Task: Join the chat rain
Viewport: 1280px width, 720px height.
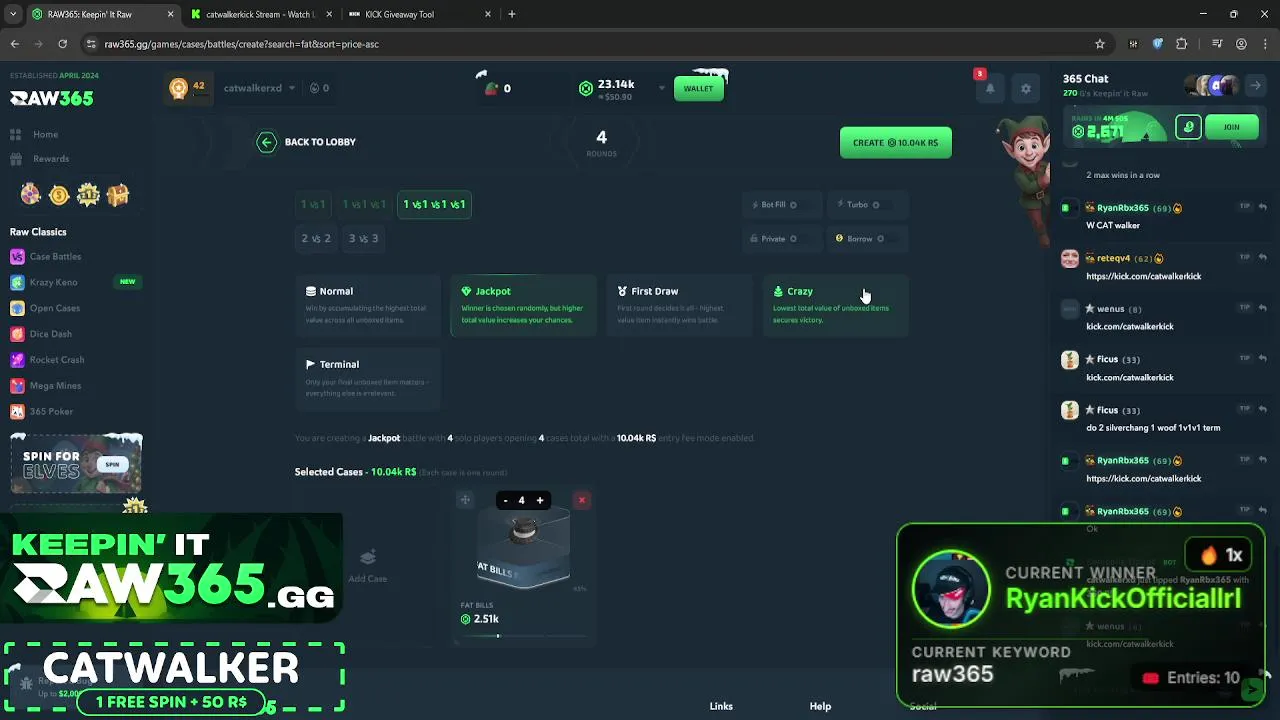Action: point(1231,127)
